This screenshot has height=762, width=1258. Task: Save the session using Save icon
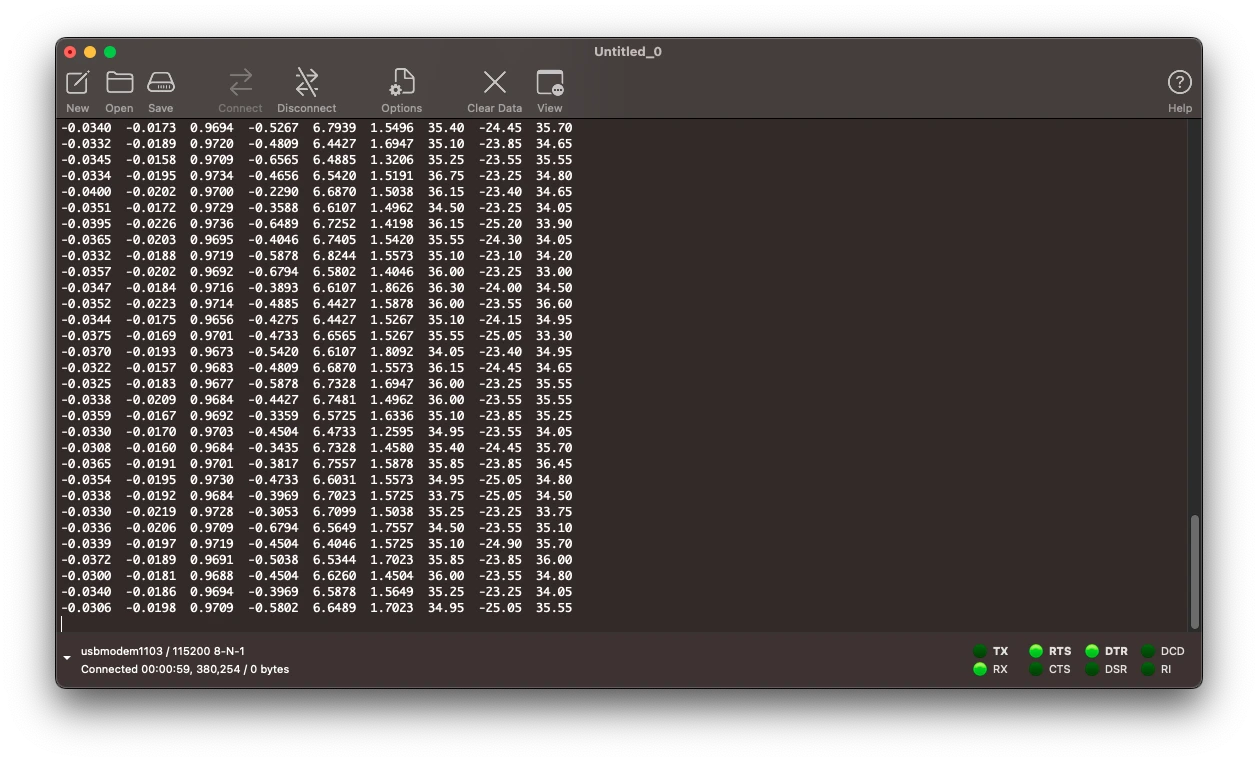click(x=160, y=83)
